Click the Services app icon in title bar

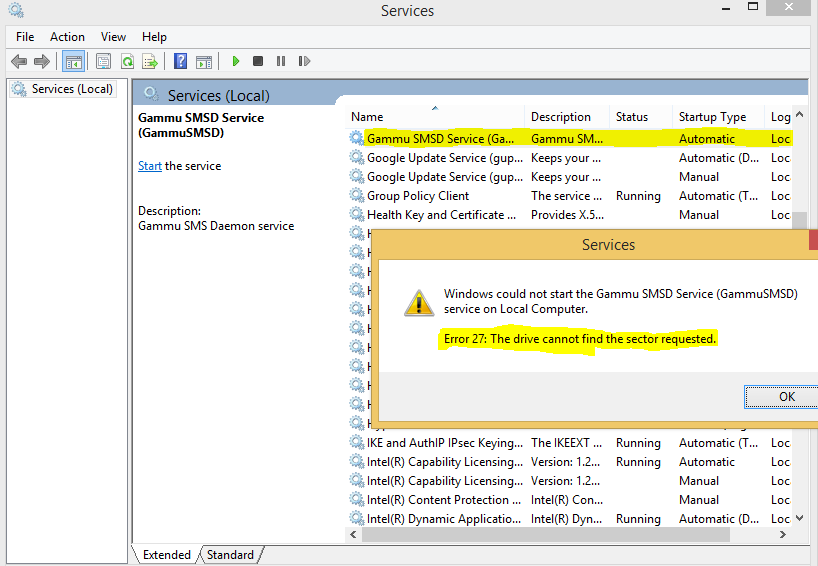pyautogui.click(x=16, y=10)
